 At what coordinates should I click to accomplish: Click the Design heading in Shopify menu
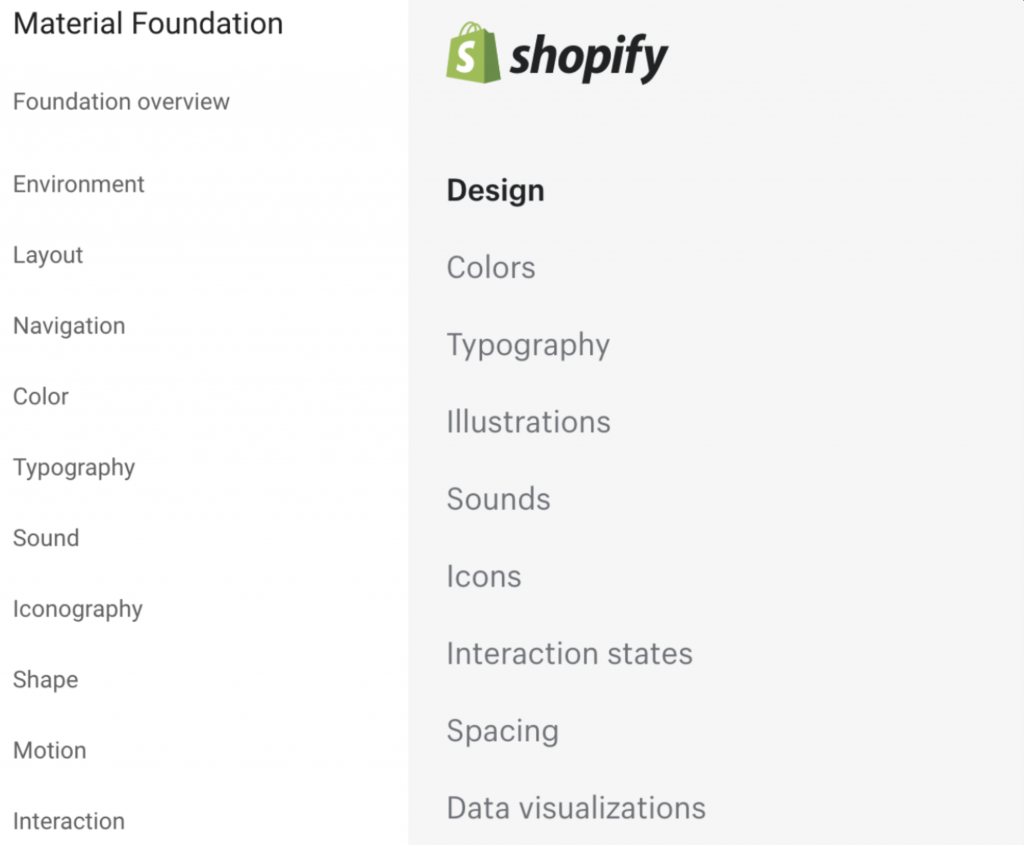pos(495,191)
